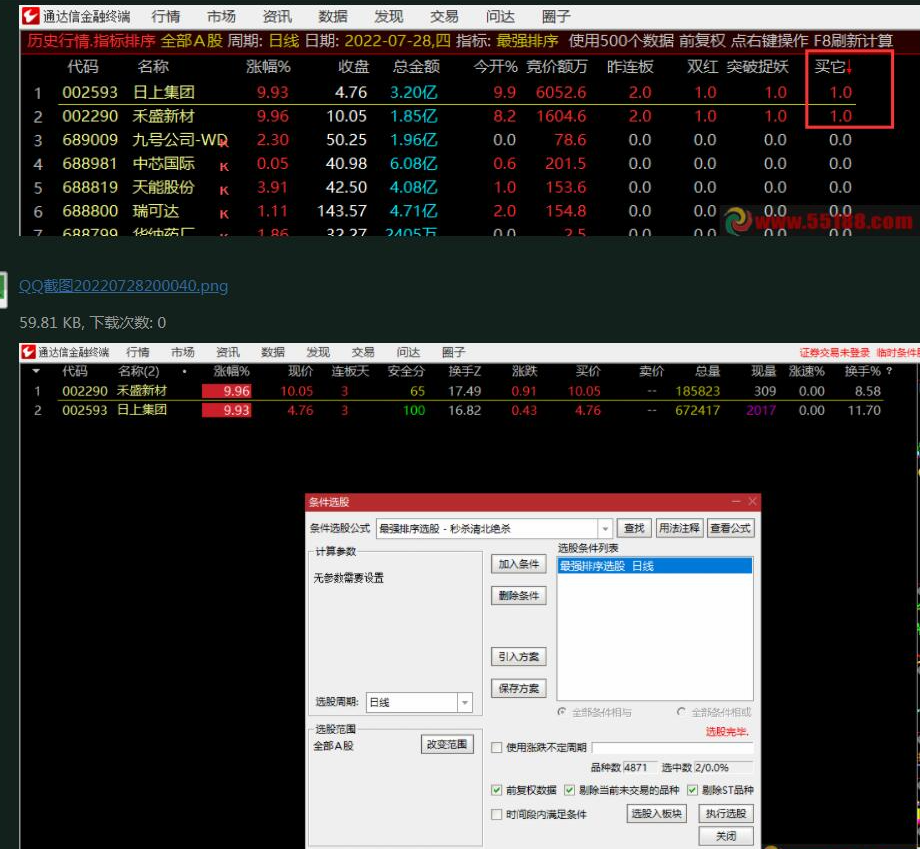Click the 安全分 column header
920x849 pixels.
[x=406, y=371]
